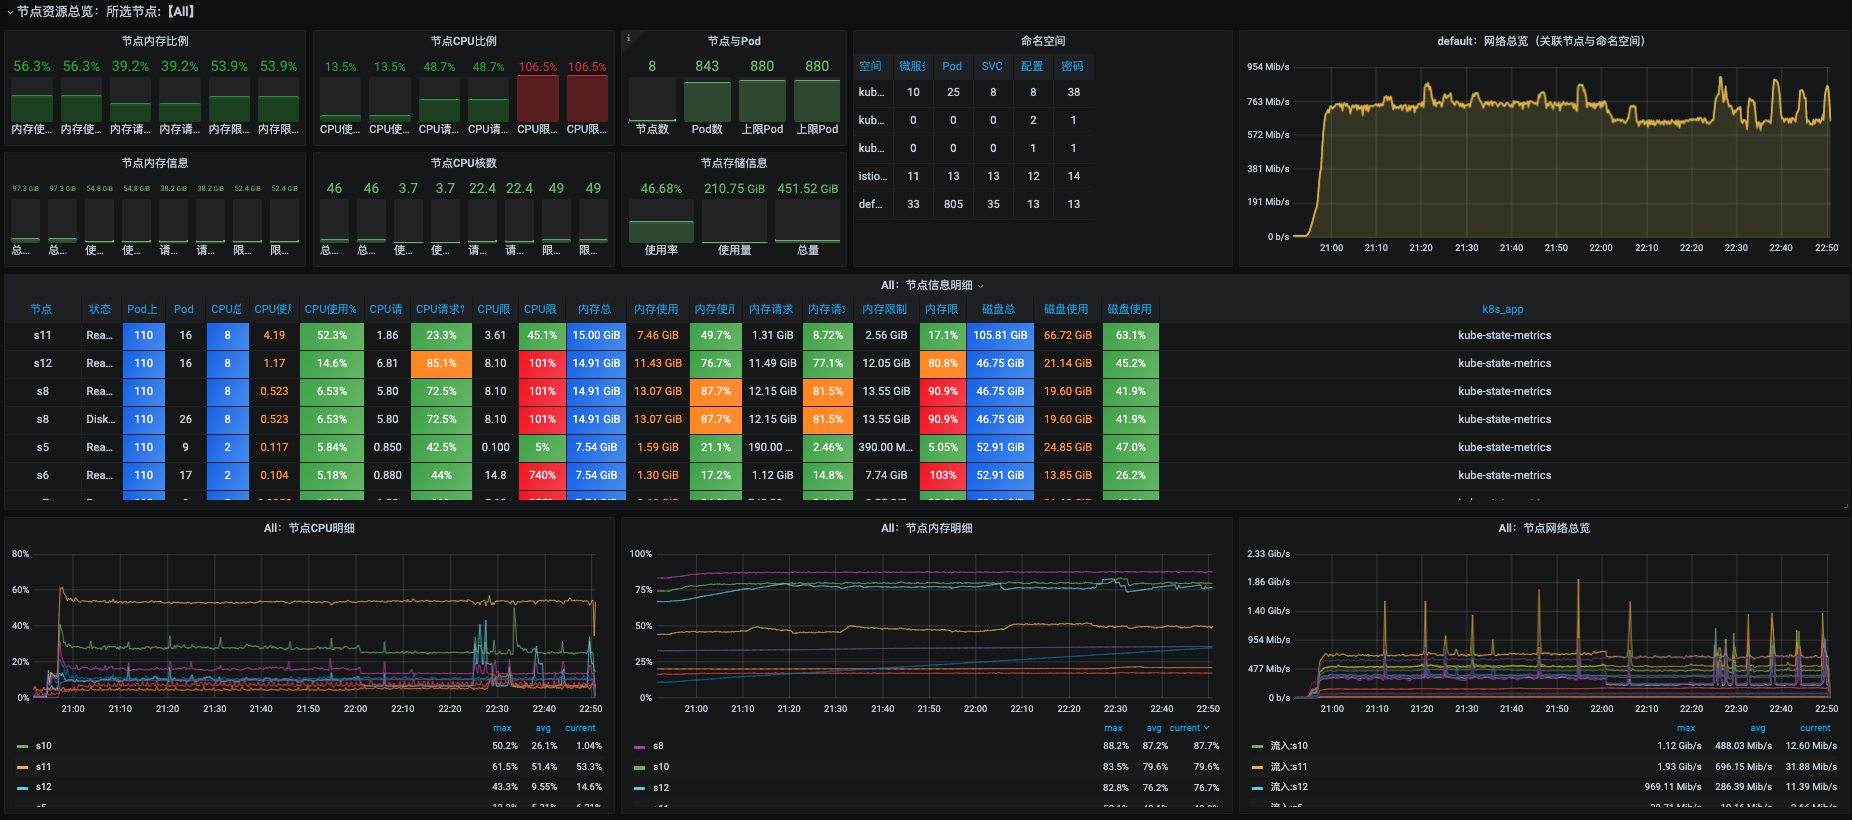1852x820 pixels.
Task: Click orange s11 color swatch in CPU legend
Action: point(22,767)
